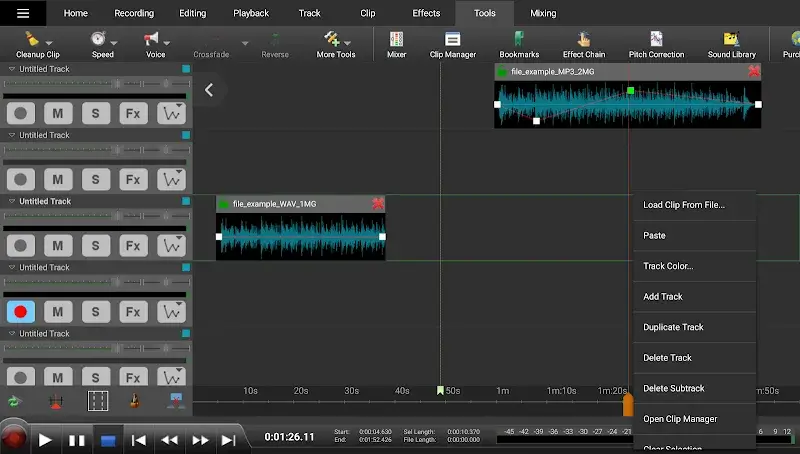Mute the first Untitled Track
The width and height of the screenshot is (800, 454).
(x=58, y=114)
